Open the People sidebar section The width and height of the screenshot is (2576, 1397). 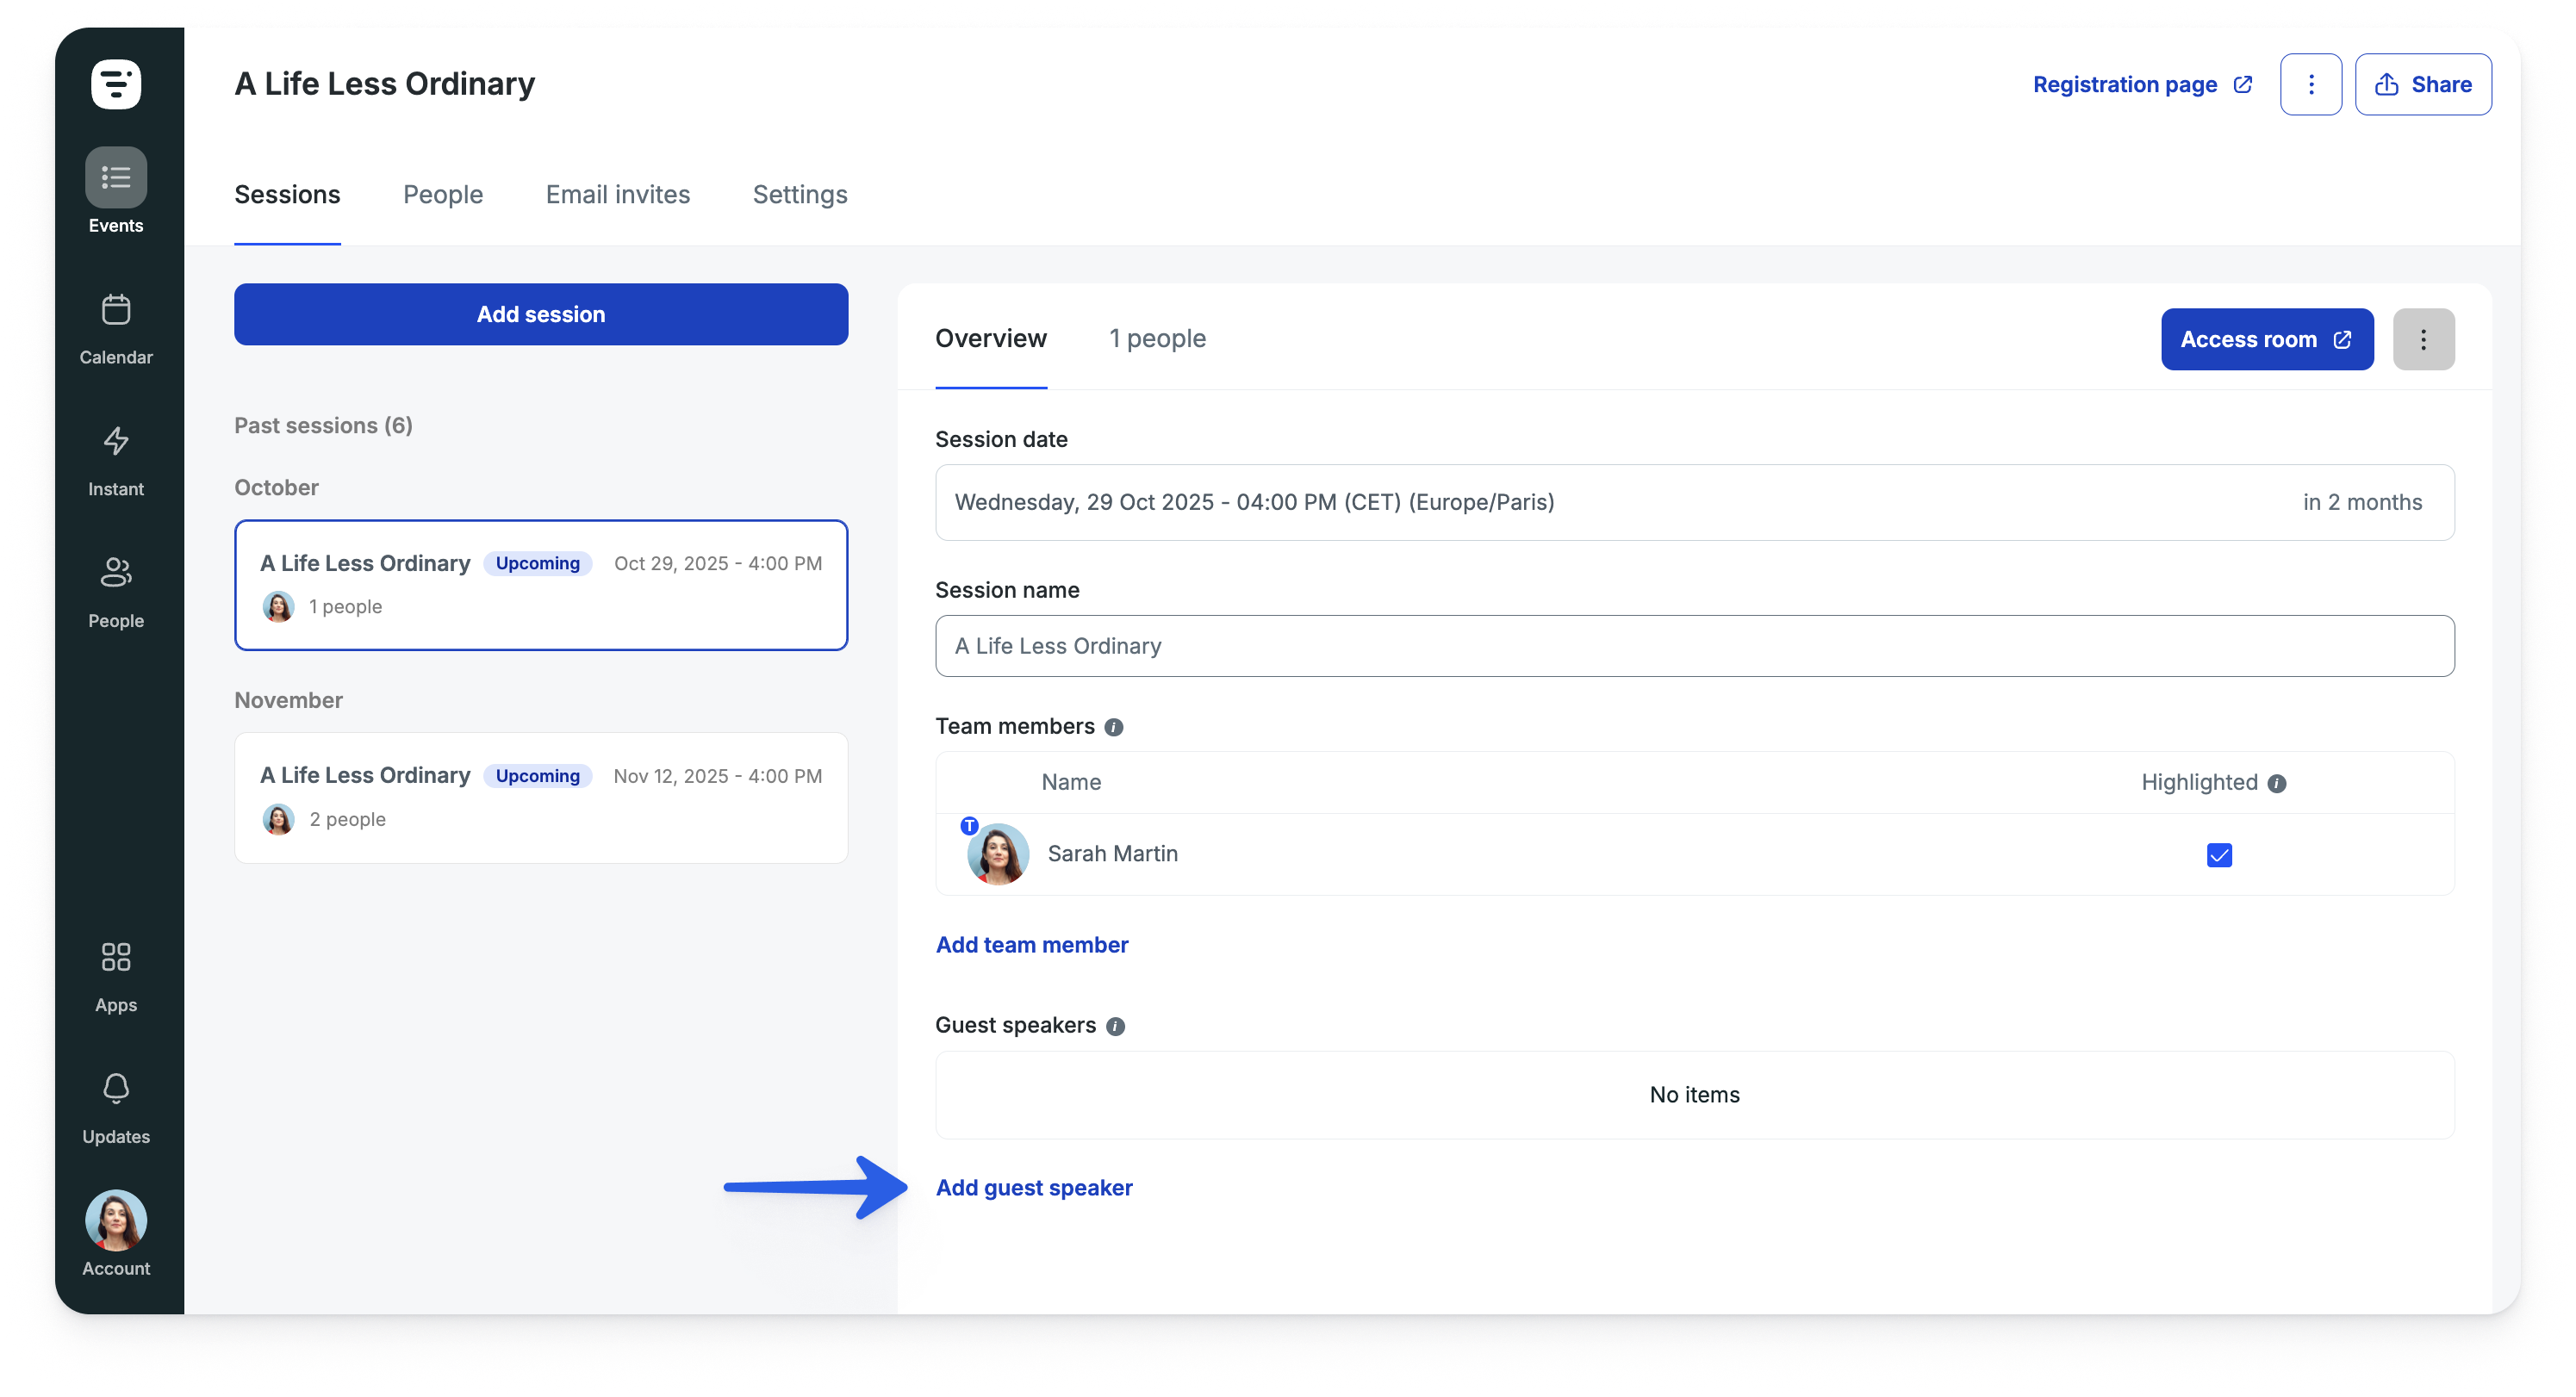(116, 573)
